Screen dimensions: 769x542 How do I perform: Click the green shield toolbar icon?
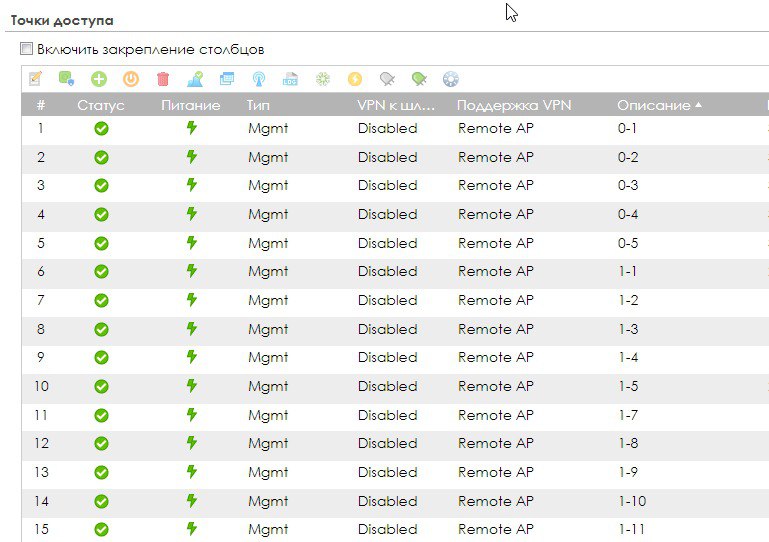coord(66,78)
